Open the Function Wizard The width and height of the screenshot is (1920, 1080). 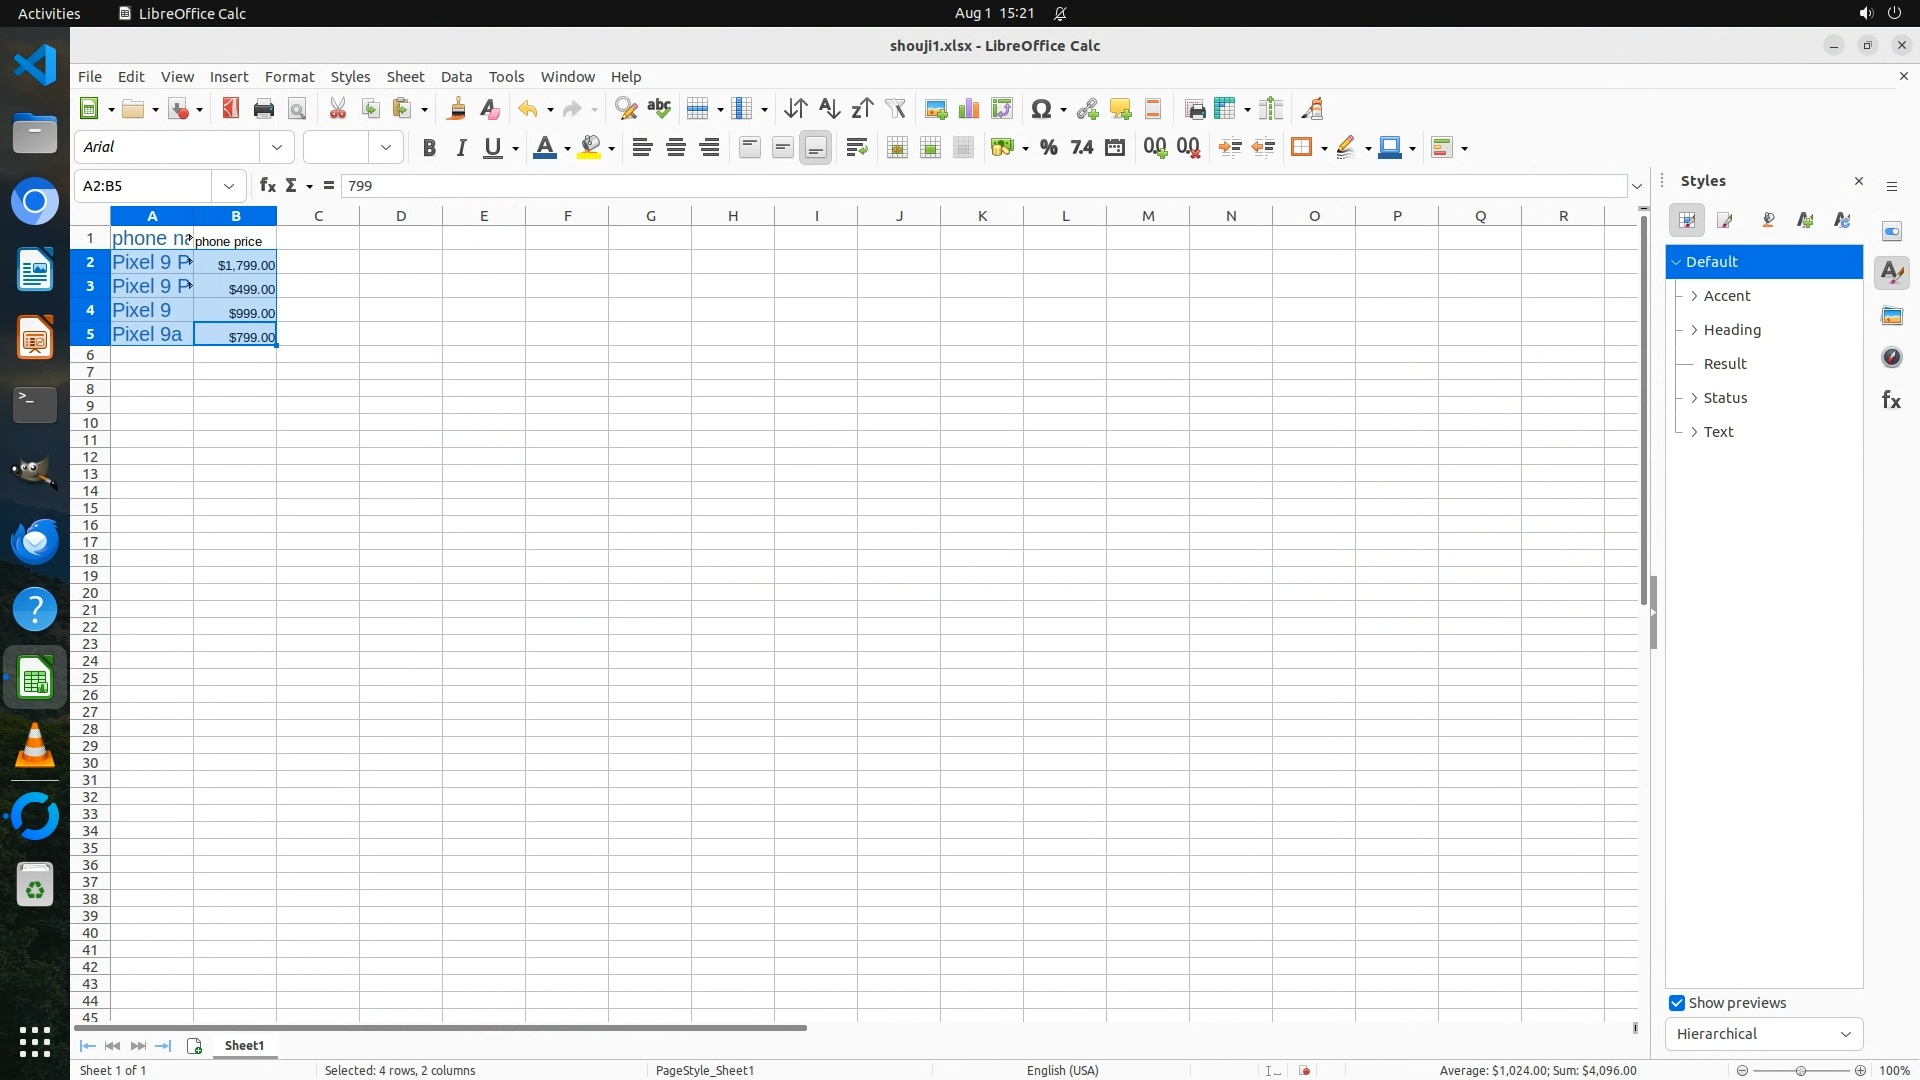(x=267, y=186)
